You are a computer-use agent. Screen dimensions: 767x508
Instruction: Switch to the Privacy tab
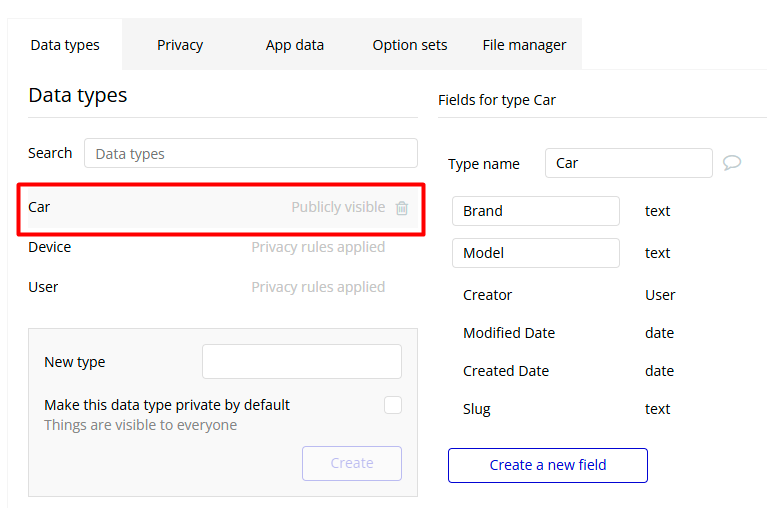tap(180, 45)
